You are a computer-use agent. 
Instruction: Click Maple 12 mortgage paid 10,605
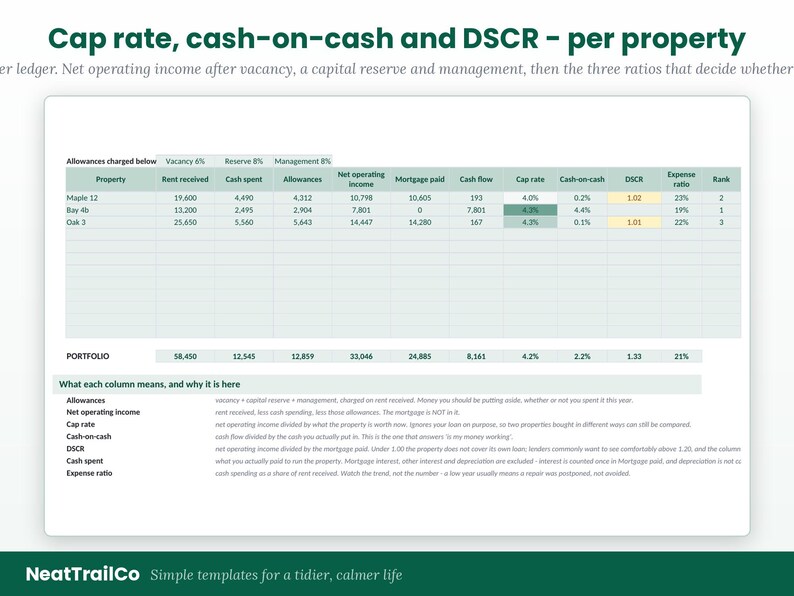pos(420,198)
